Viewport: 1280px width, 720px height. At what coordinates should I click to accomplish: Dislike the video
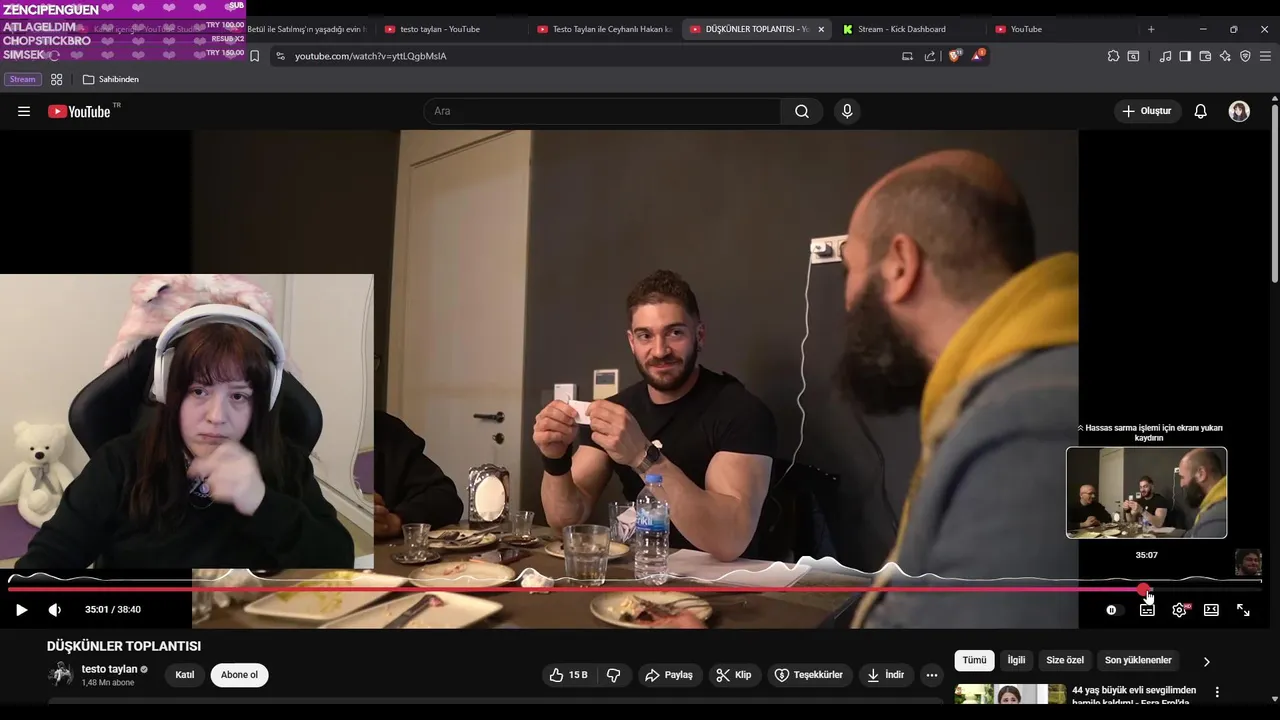point(614,675)
